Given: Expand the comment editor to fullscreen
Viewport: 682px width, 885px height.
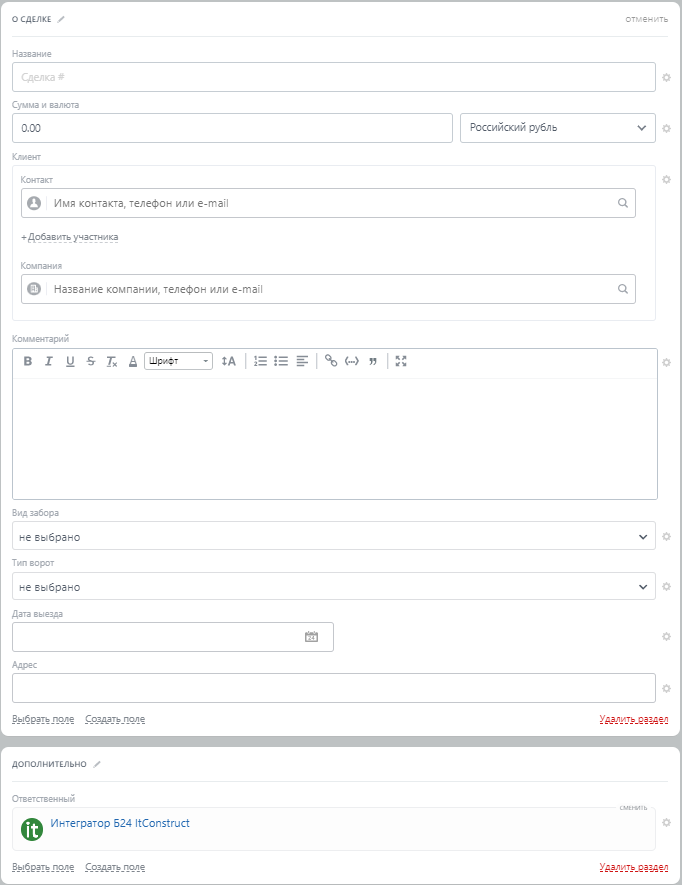Looking at the screenshot, I should [x=401, y=361].
